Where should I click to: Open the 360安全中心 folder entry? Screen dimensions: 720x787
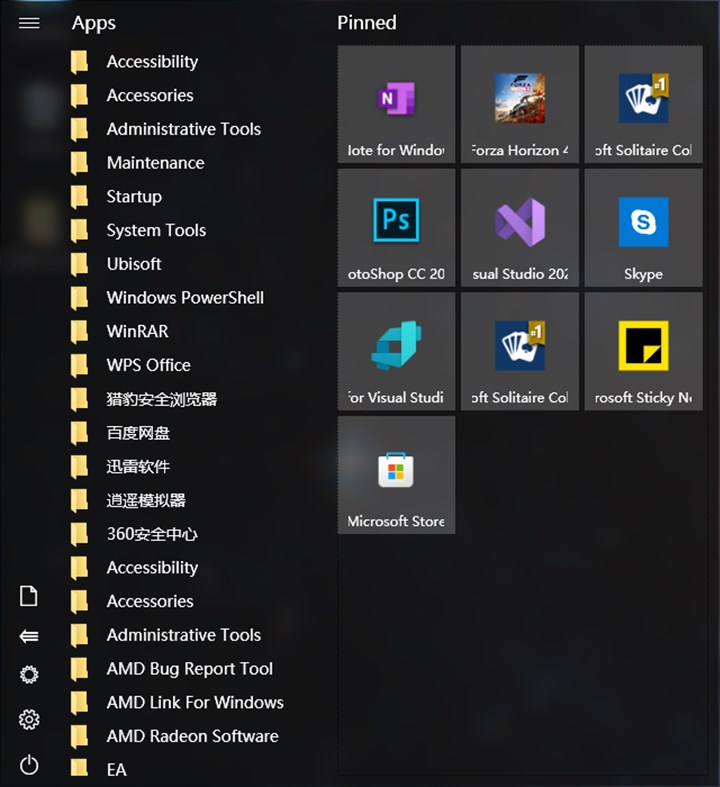[x=134, y=534]
